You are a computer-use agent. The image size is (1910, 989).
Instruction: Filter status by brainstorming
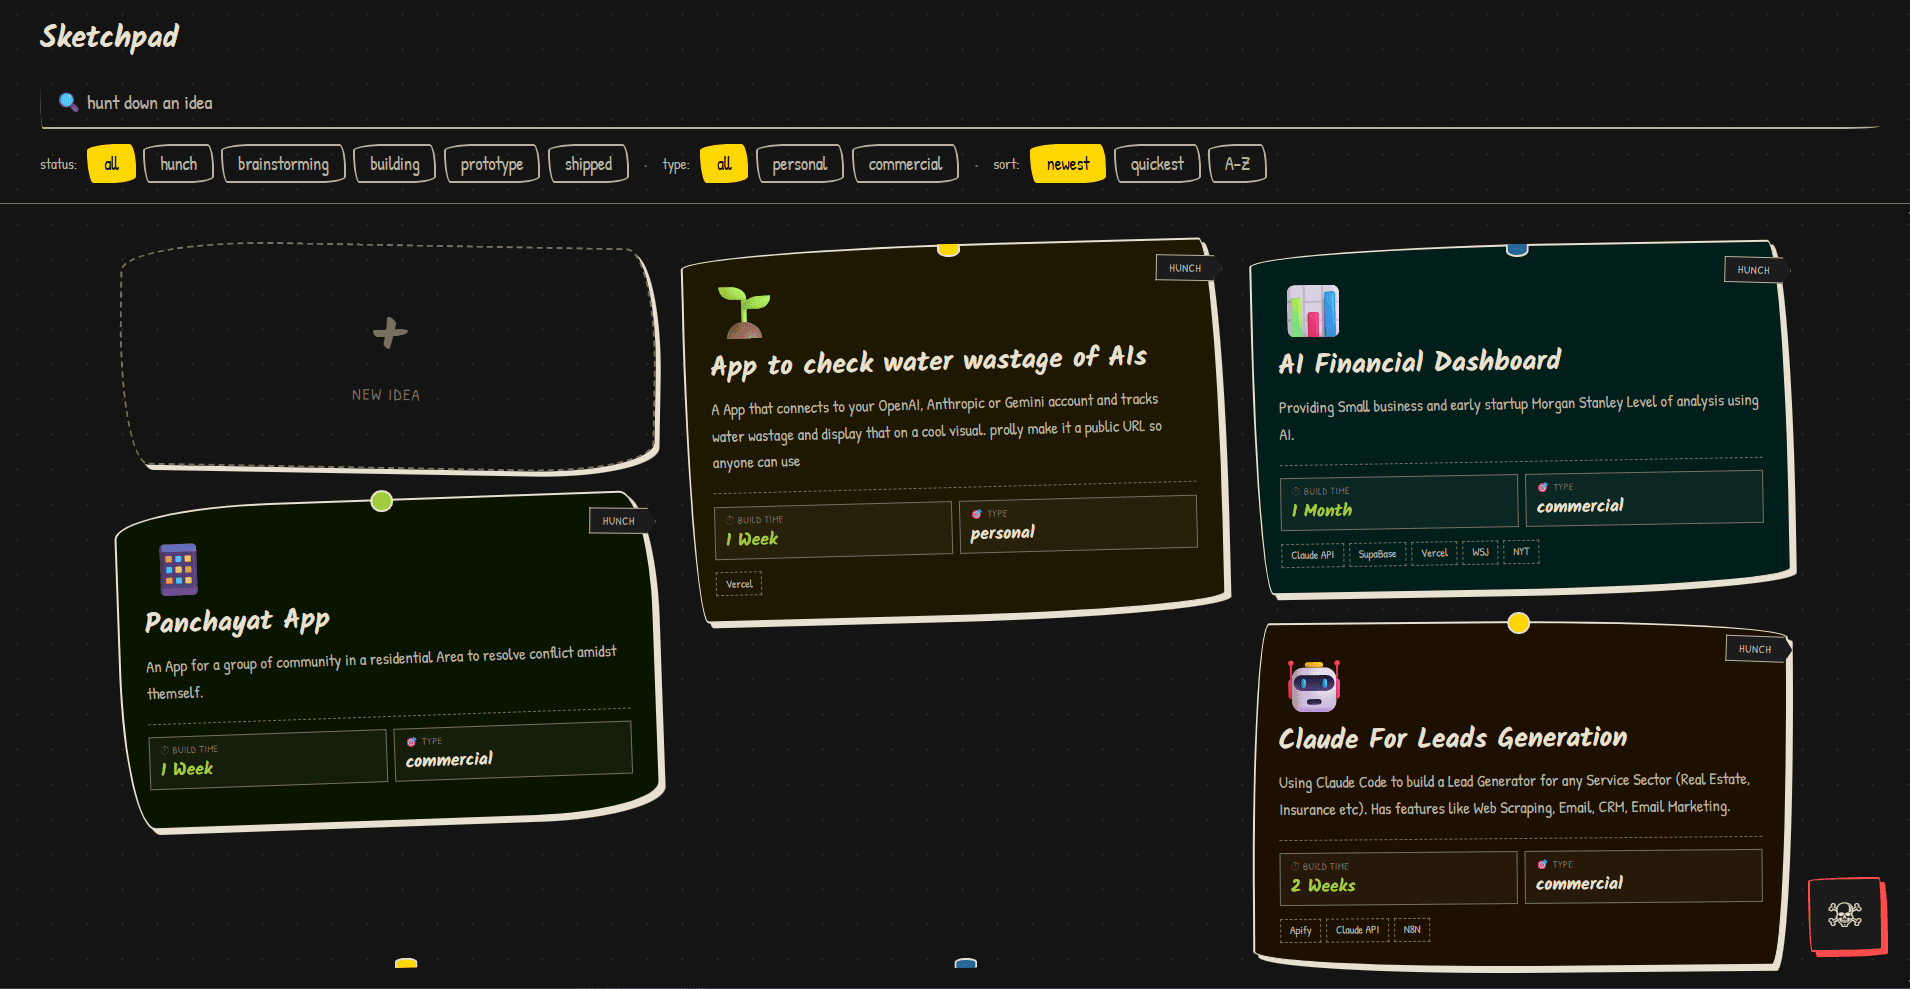(x=283, y=164)
